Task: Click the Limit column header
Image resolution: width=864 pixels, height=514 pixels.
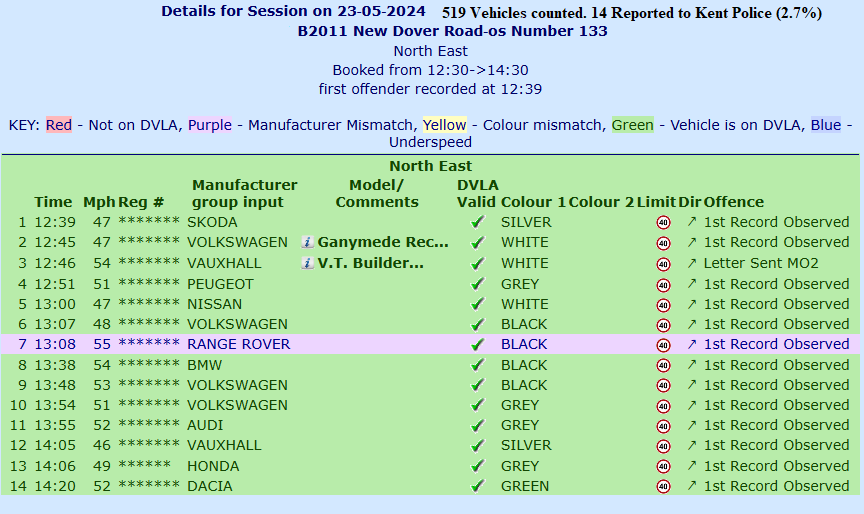Action: (656, 202)
